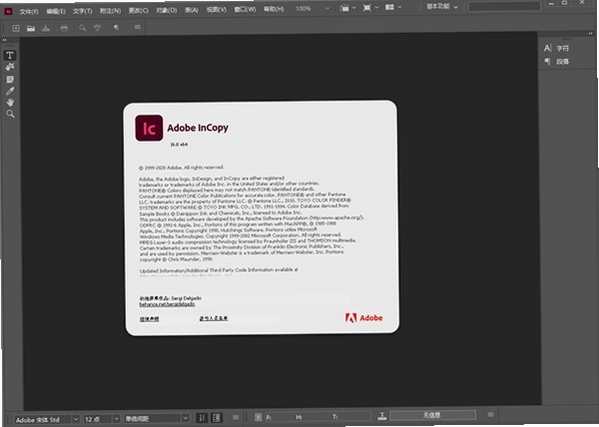Toggle Show Hidden Characters pilcrow icon
The height and width of the screenshot is (427, 599).
[x=116, y=27]
